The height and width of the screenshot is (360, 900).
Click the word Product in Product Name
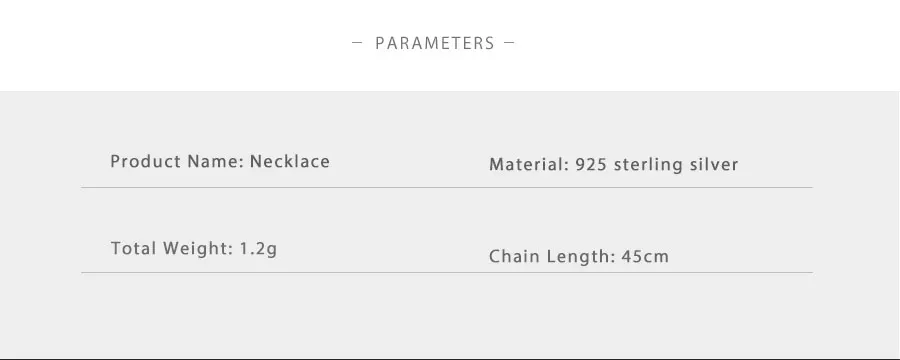(146, 161)
